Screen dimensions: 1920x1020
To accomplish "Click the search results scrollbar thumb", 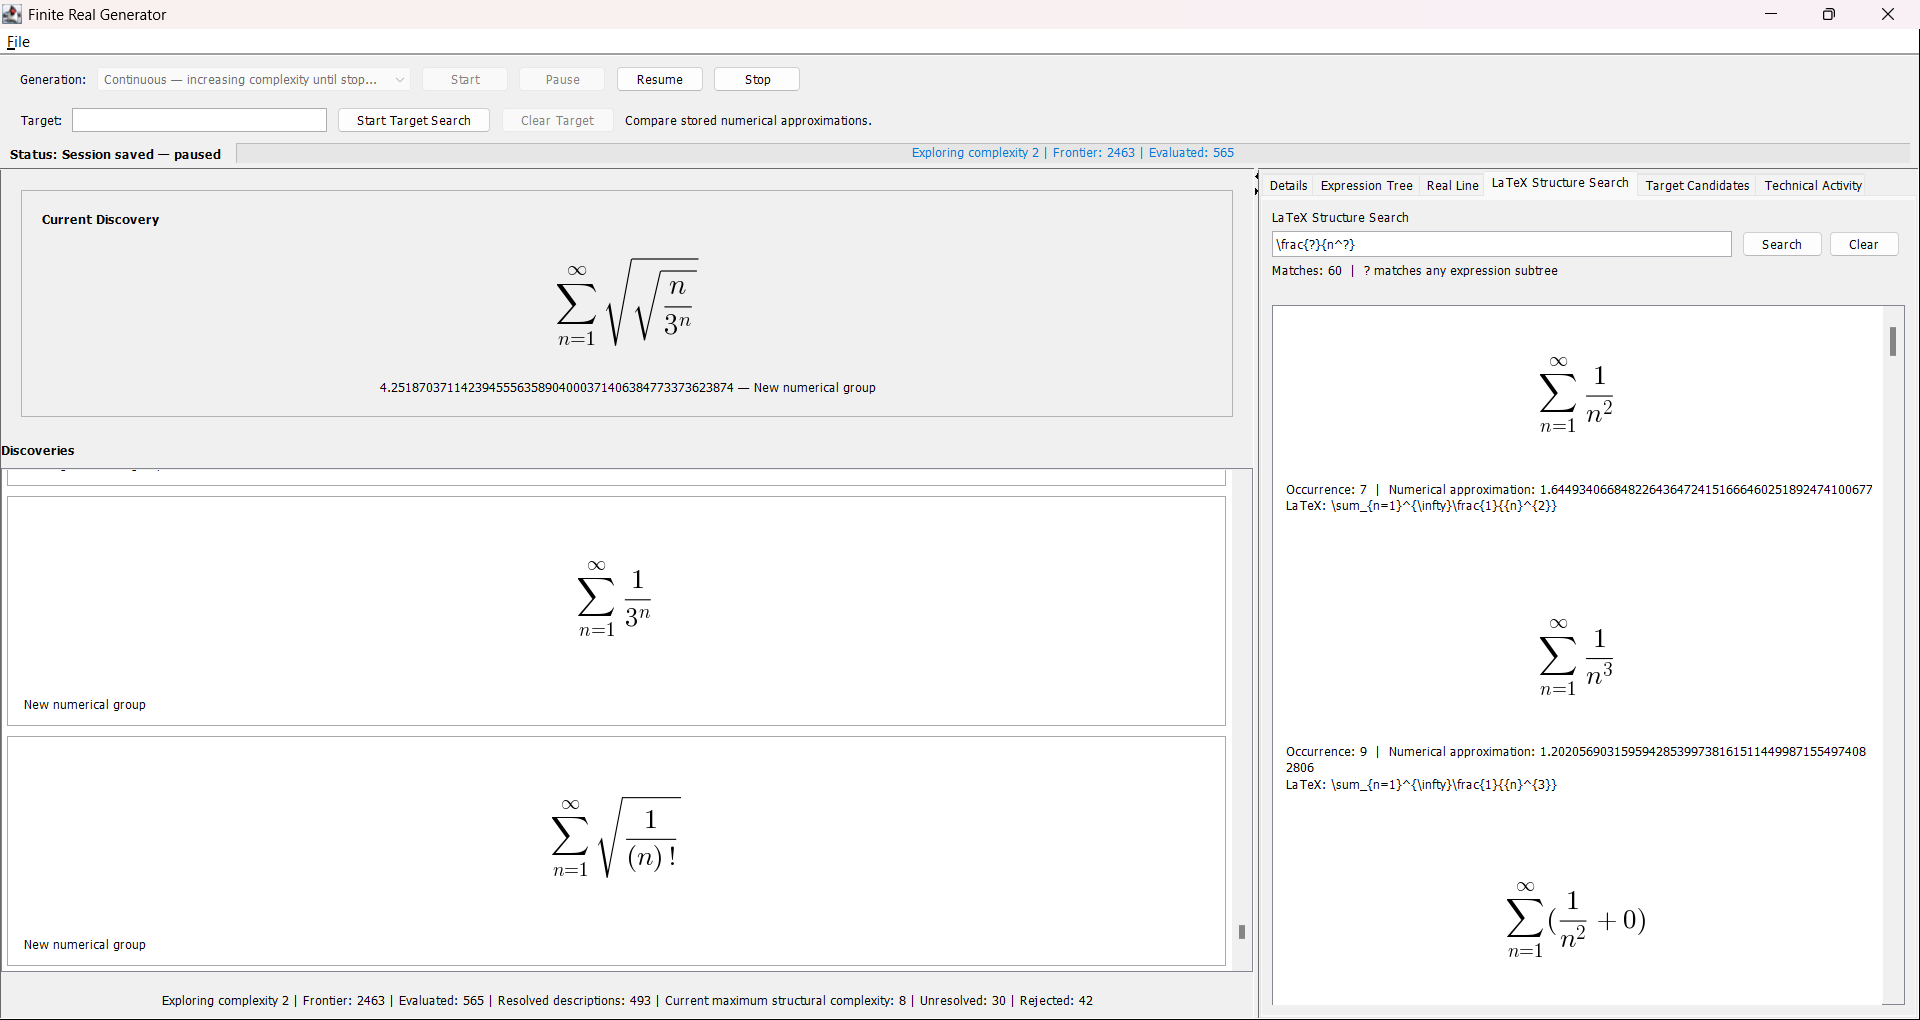I will point(1893,342).
